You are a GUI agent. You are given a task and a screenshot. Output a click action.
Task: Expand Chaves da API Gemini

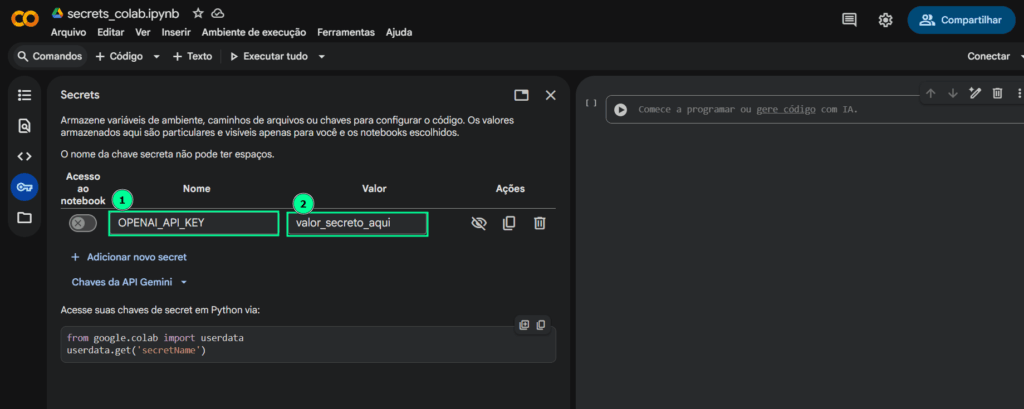pyautogui.click(x=129, y=282)
